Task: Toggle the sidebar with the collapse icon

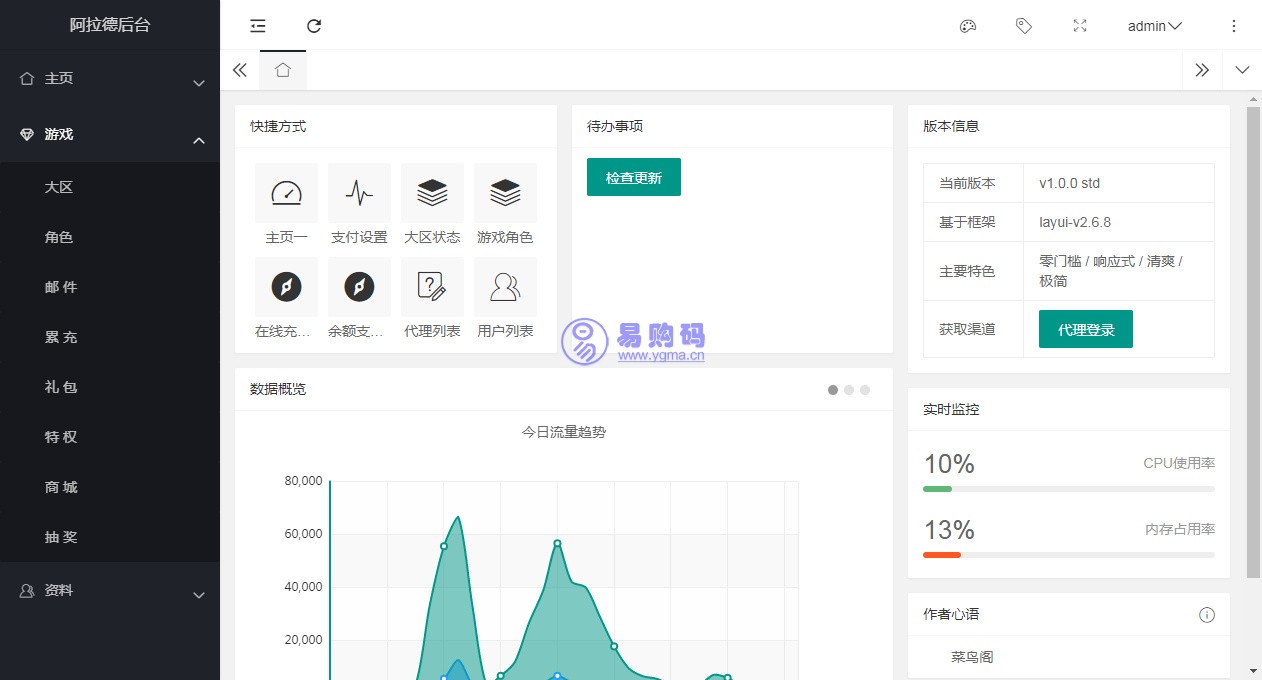Action: [258, 26]
